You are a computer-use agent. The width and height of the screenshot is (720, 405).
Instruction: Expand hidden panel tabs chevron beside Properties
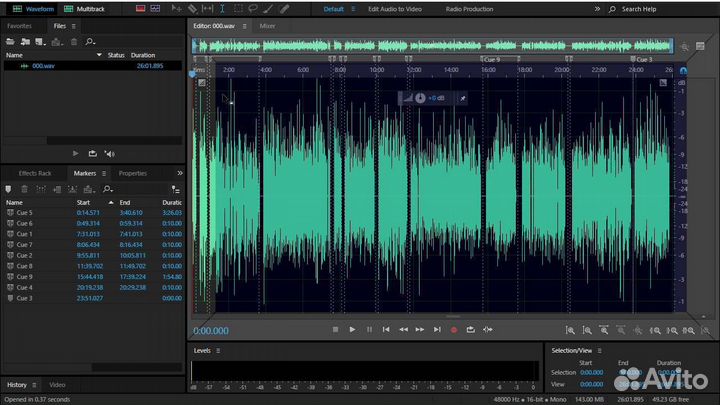[180, 173]
